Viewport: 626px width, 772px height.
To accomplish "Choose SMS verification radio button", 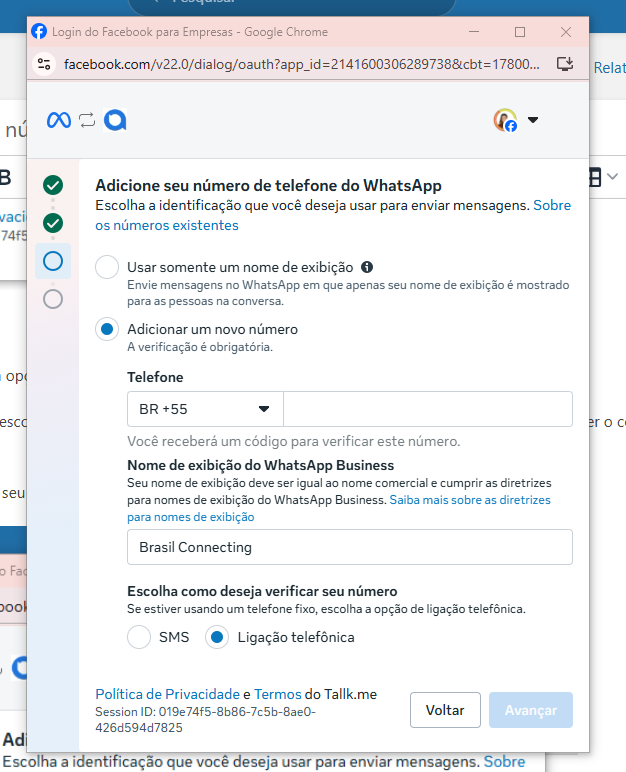I will point(139,637).
